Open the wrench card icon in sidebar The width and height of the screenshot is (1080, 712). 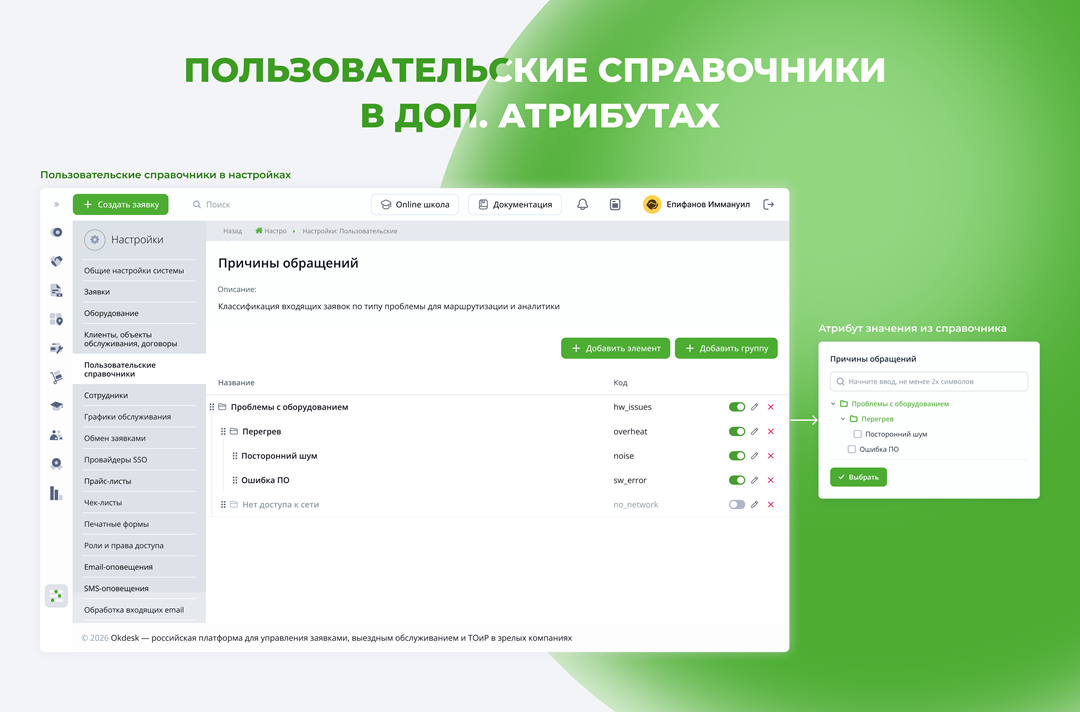[56, 348]
